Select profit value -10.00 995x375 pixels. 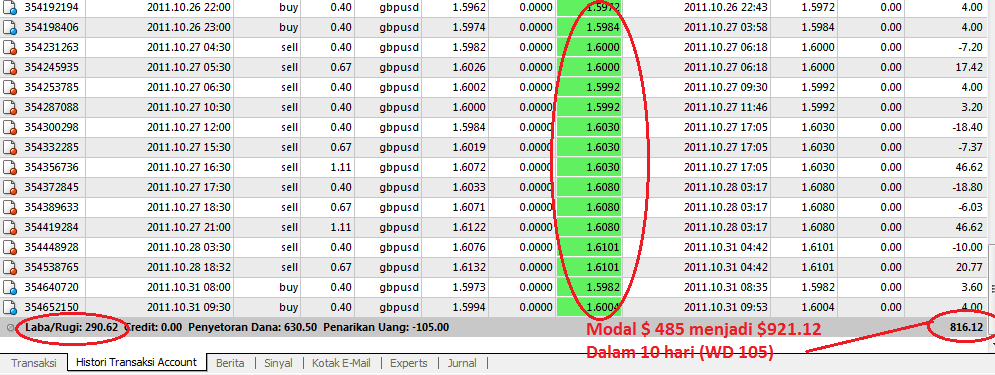[968, 247]
